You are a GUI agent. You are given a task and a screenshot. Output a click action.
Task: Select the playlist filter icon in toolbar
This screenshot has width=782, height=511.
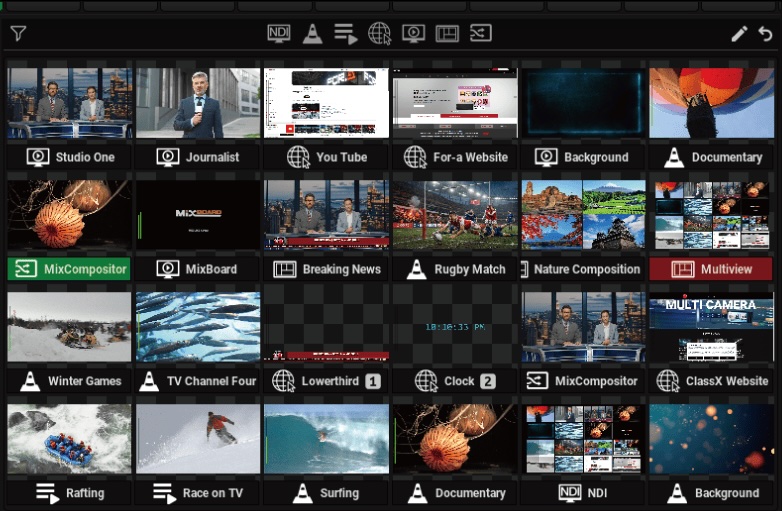coord(346,34)
